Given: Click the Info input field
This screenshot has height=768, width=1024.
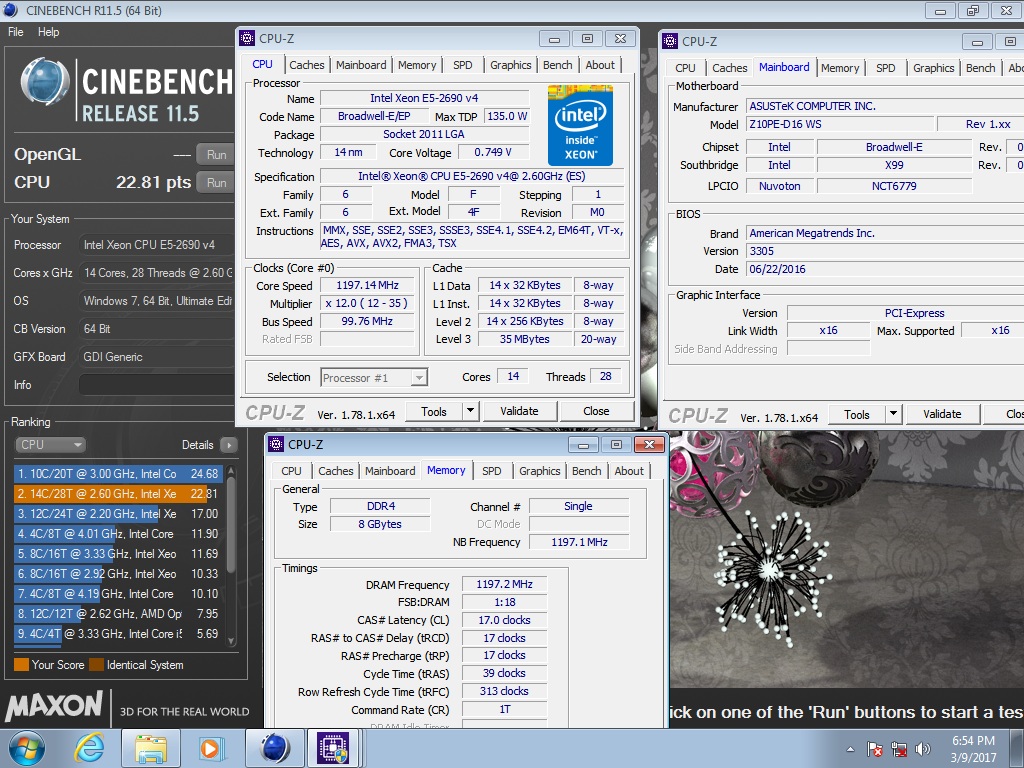Looking at the screenshot, I should pos(156,385).
